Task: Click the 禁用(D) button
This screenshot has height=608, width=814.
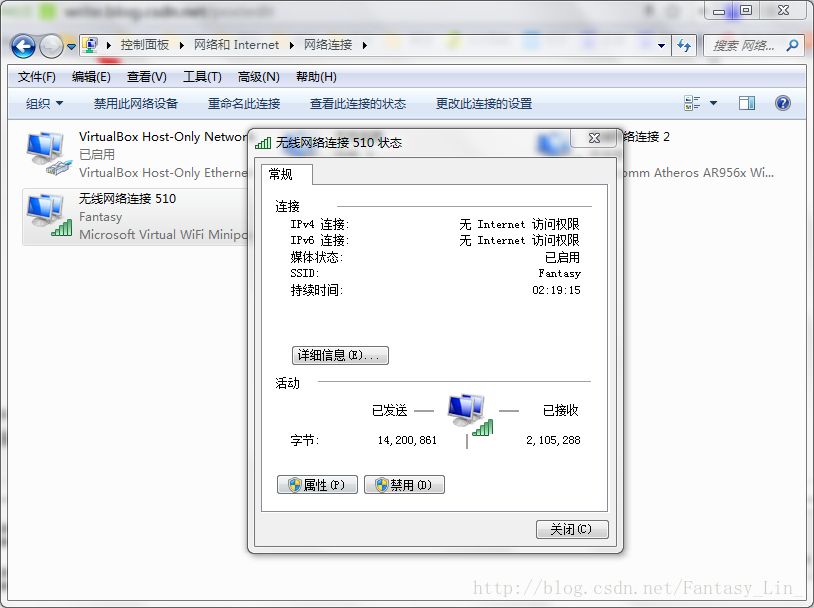Action: pyautogui.click(x=404, y=484)
